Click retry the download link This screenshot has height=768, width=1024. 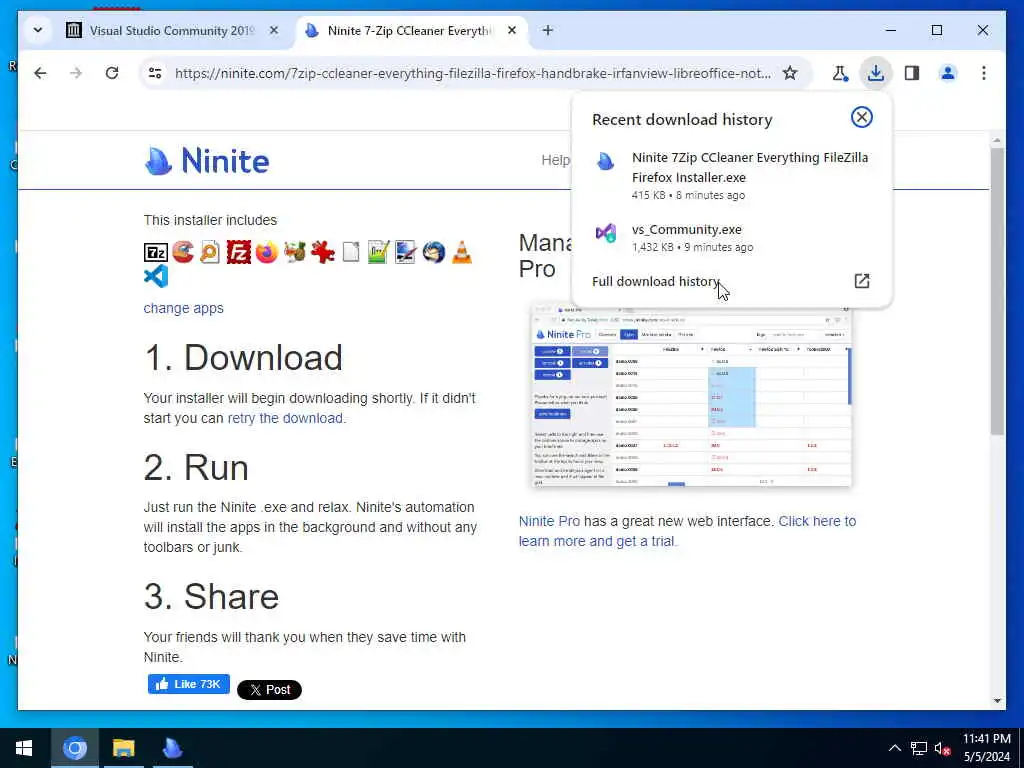tap(285, 418)
